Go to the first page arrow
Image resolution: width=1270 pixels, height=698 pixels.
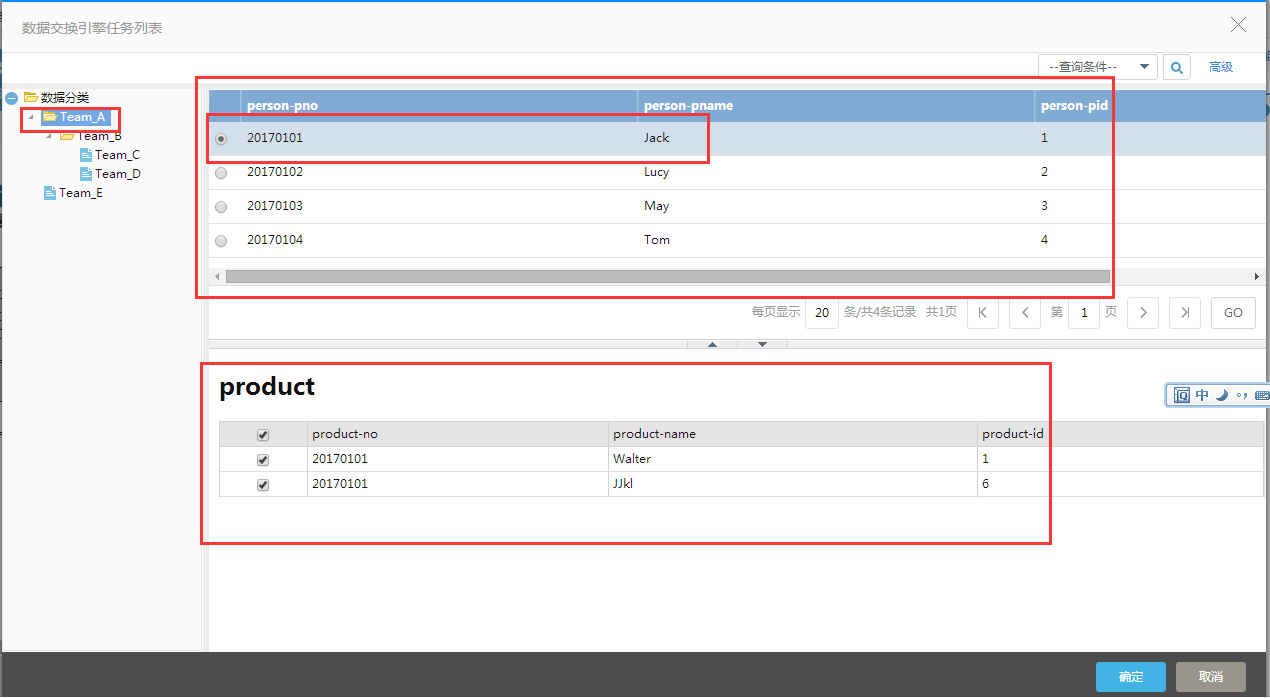pyautogui.click(x=983, y=313)
